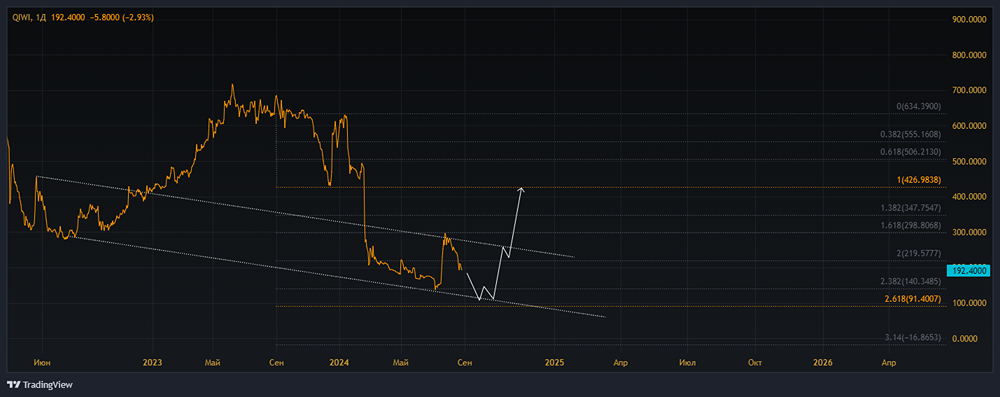Click the 2026 label on the time axis
The image size is (1000, 397).
coord(823,363)
